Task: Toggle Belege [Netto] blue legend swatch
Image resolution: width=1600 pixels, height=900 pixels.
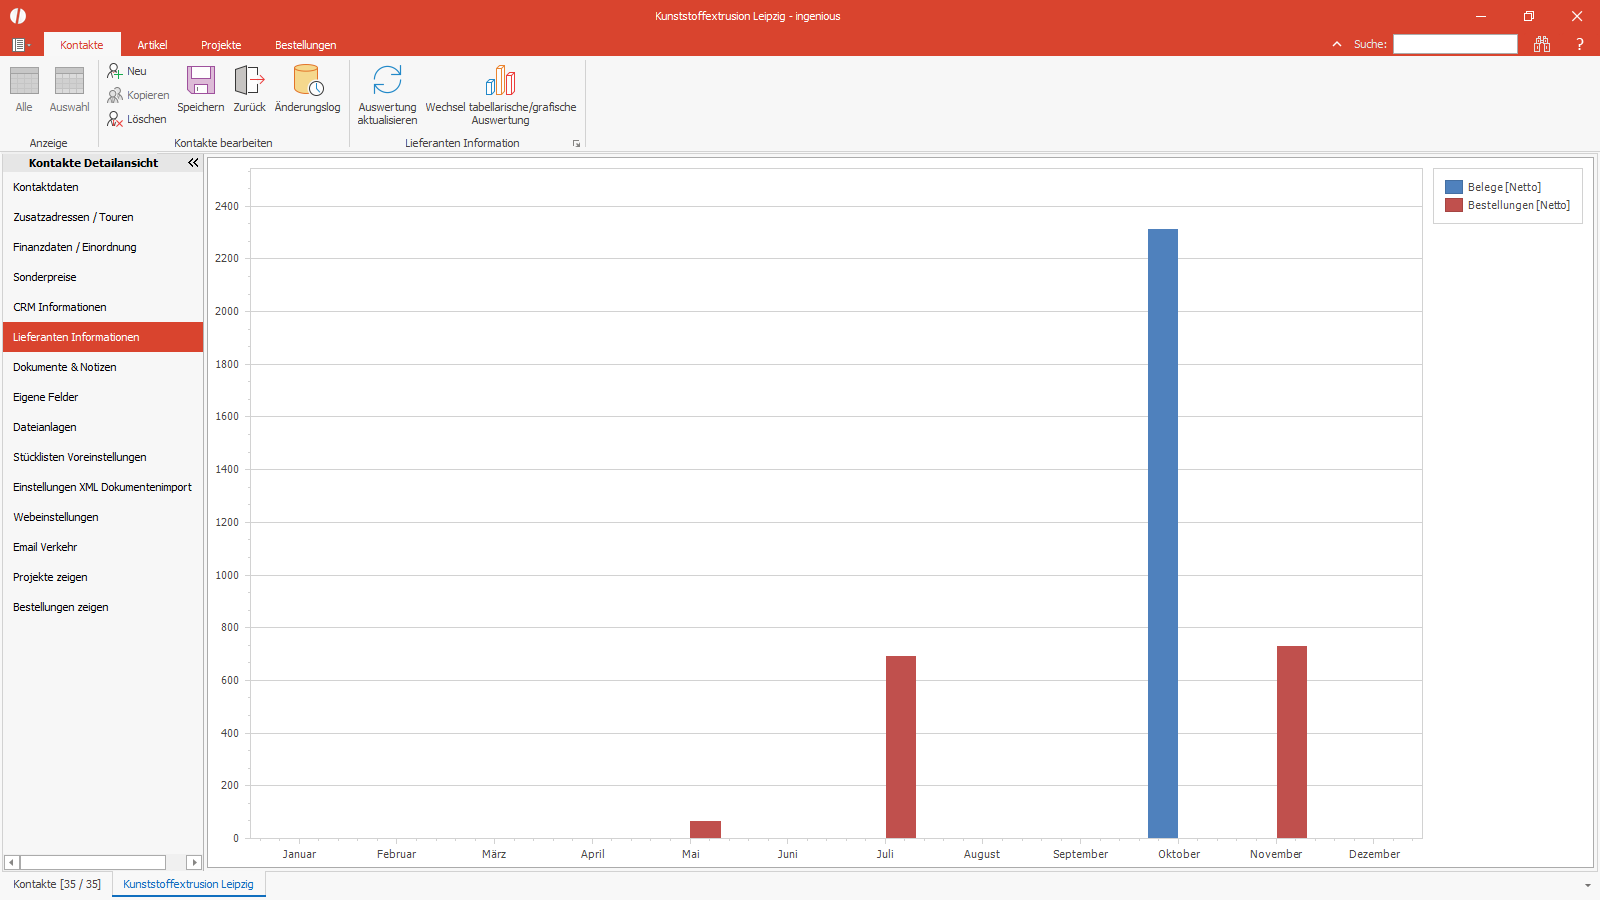Action: point(1454,187)
